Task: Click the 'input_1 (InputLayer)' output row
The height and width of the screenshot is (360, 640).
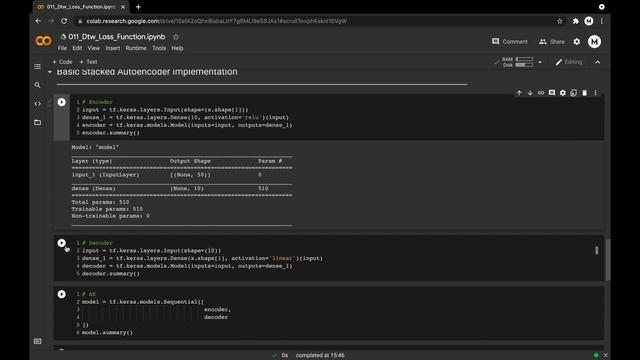Action: coord(182,175)
